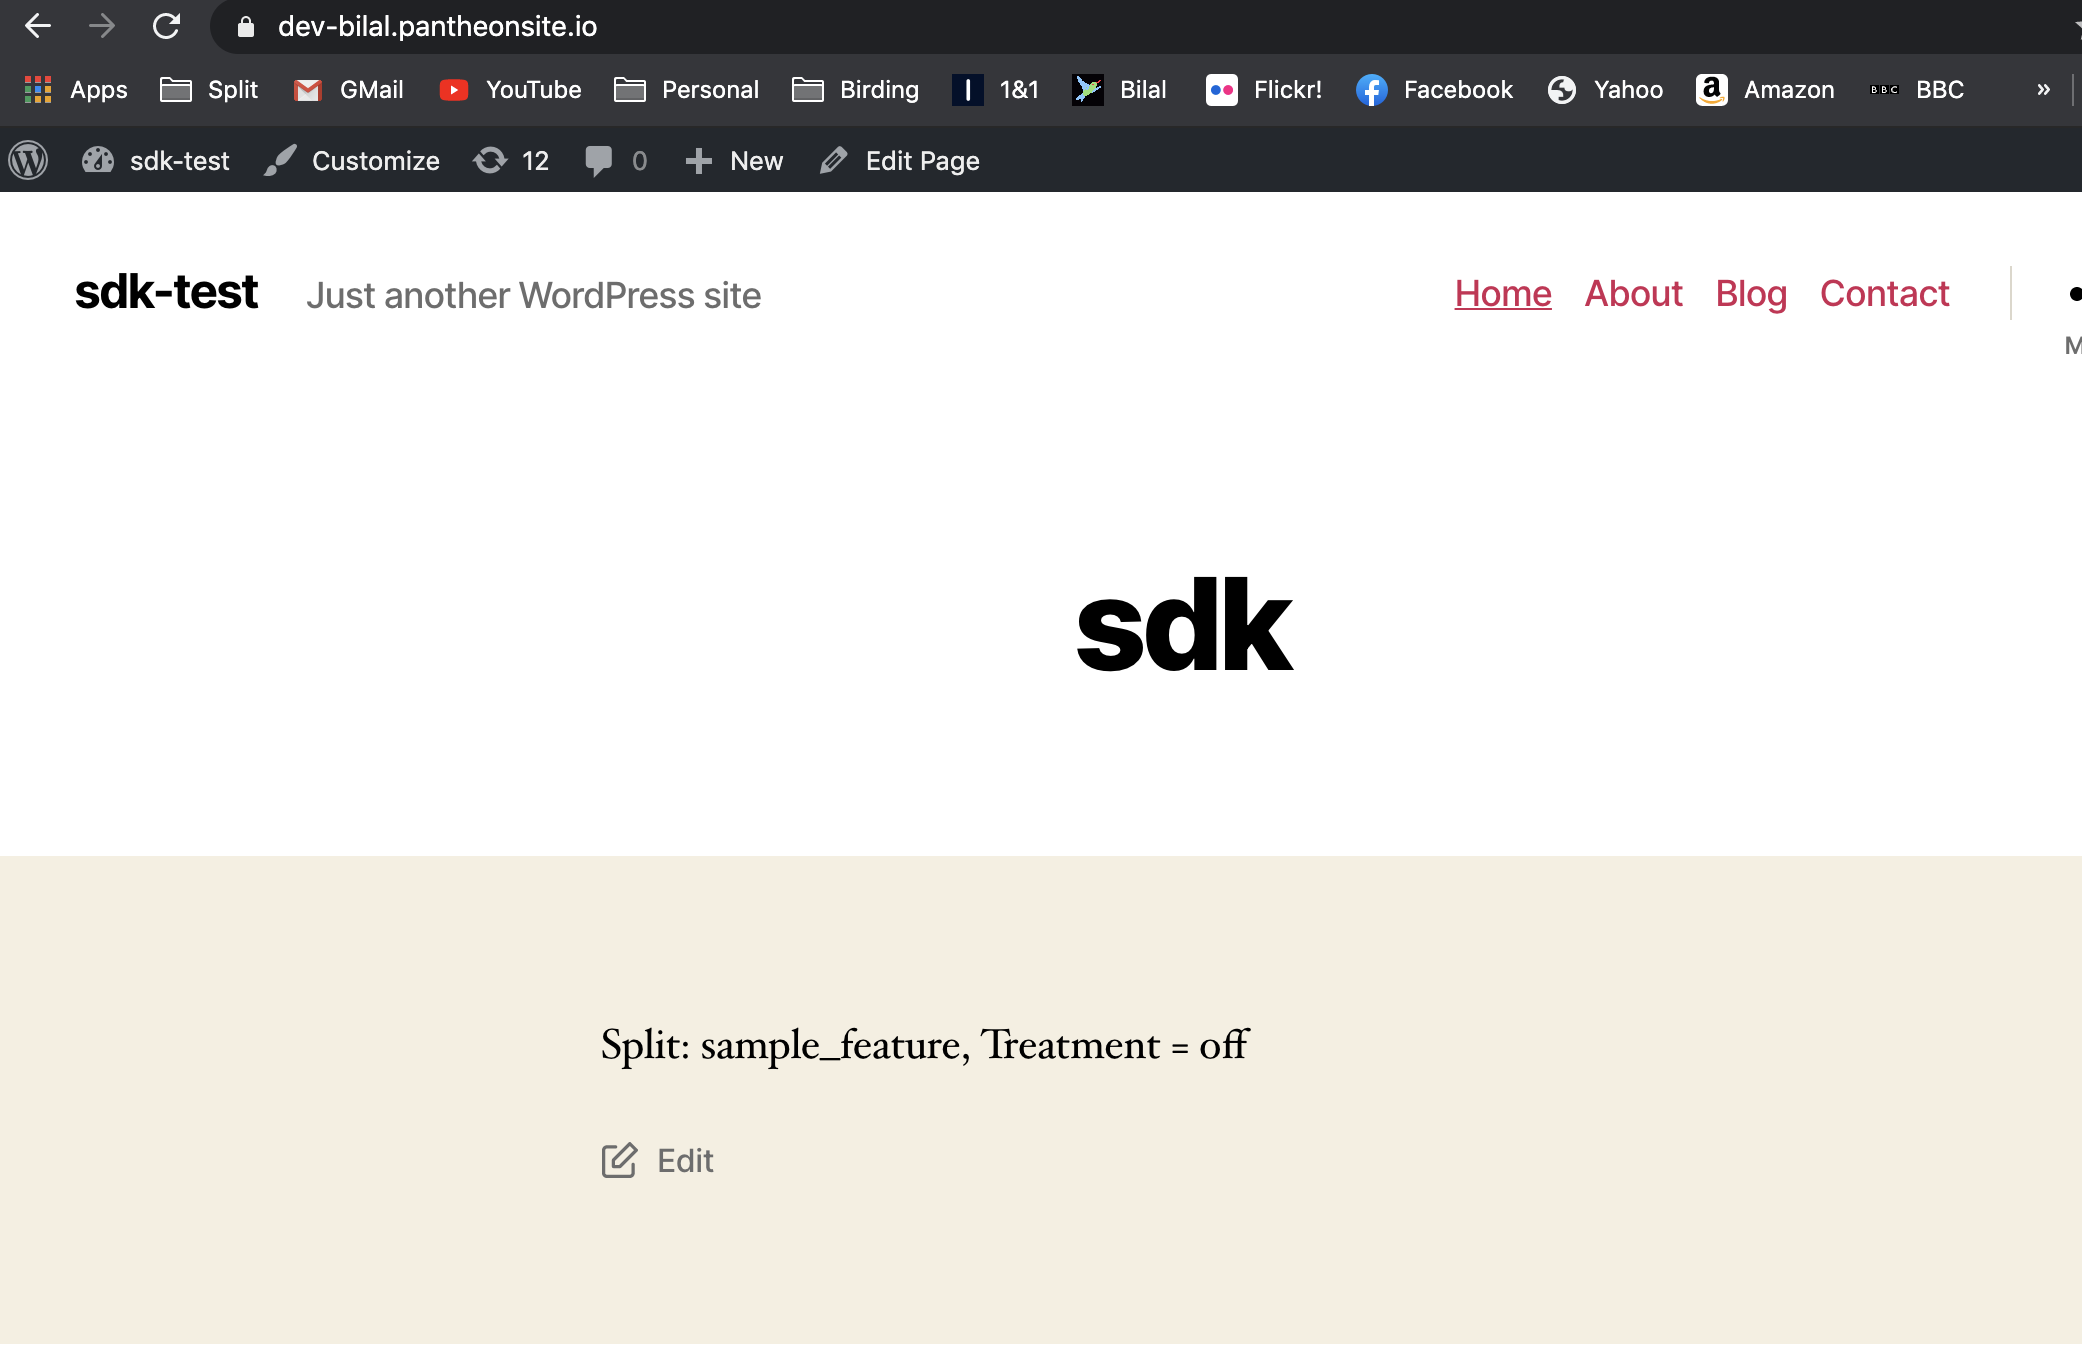Open the sdk-test dashboard menu
The width and height of the screenshot is (2082, 1364).
pos(156,160)
